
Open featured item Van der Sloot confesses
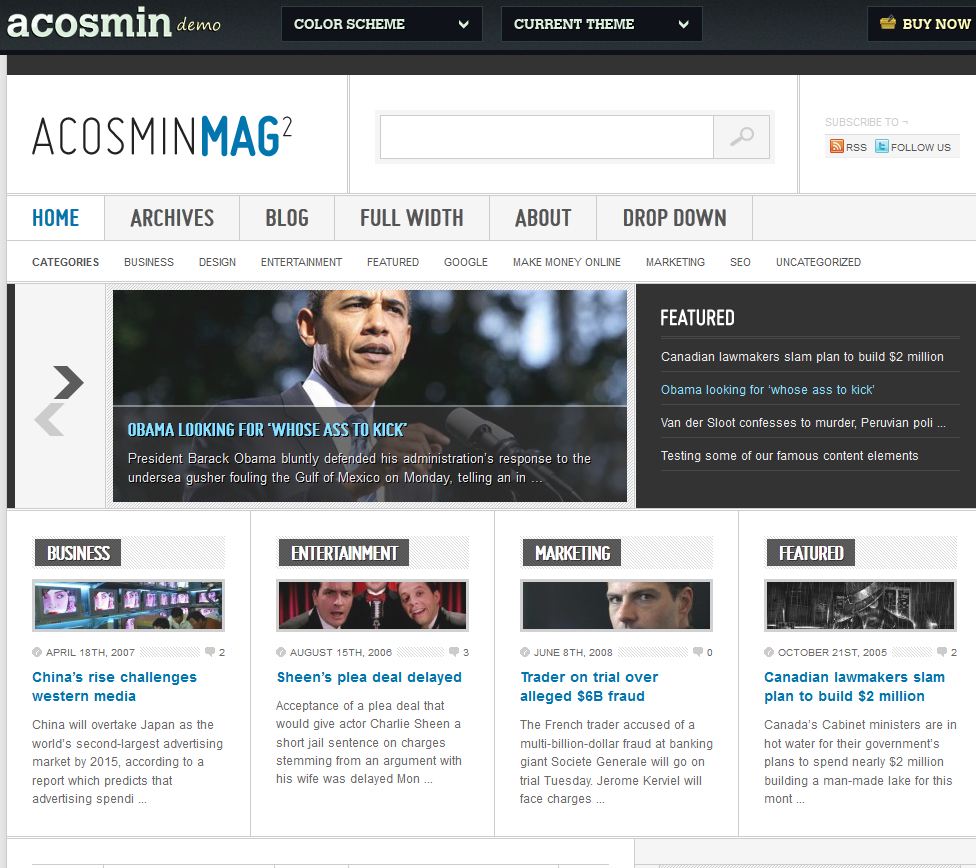coord(802,423)
